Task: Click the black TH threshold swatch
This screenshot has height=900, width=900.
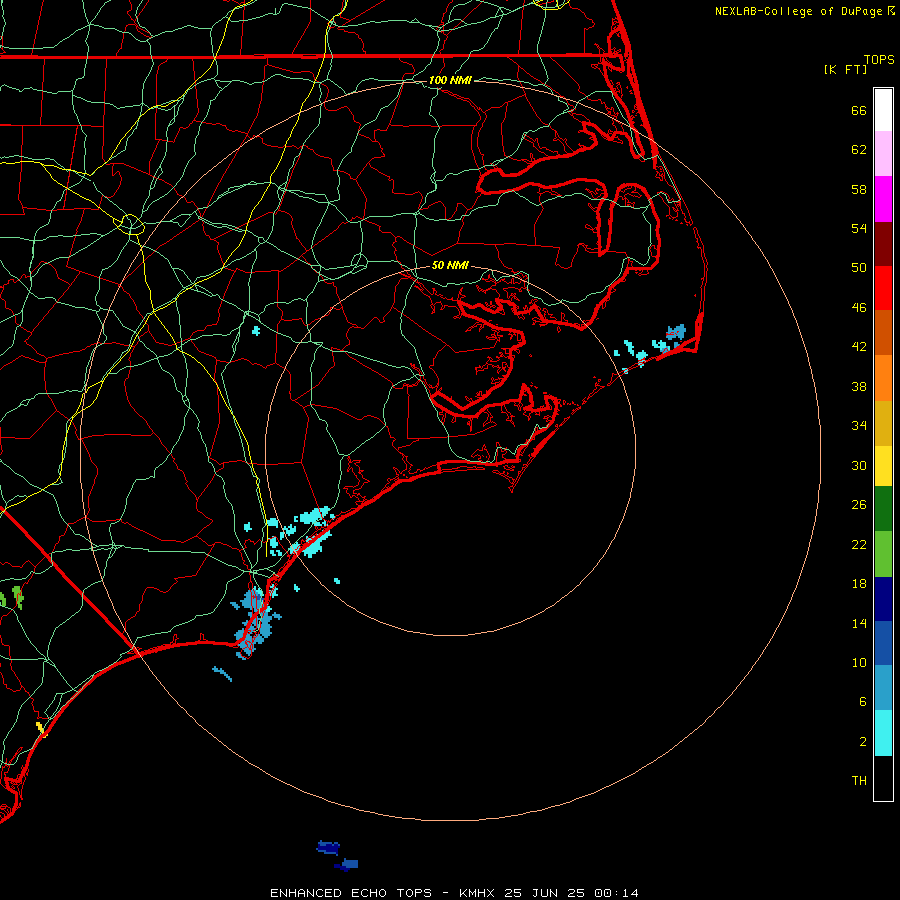Action: (x=883, y=778)
